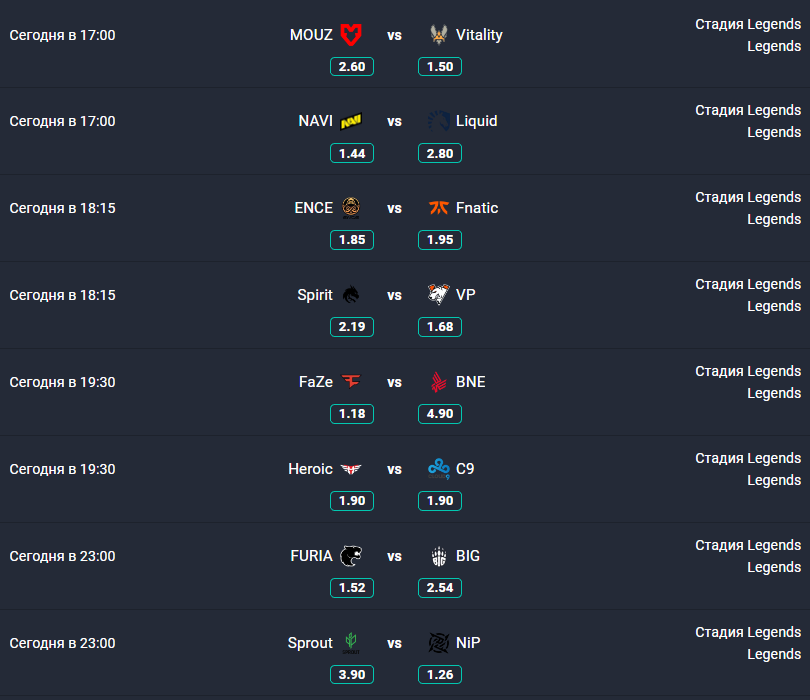Click the Fnatic team logo
The width and height of the screenshot is (810, 700).
point(438,208)
